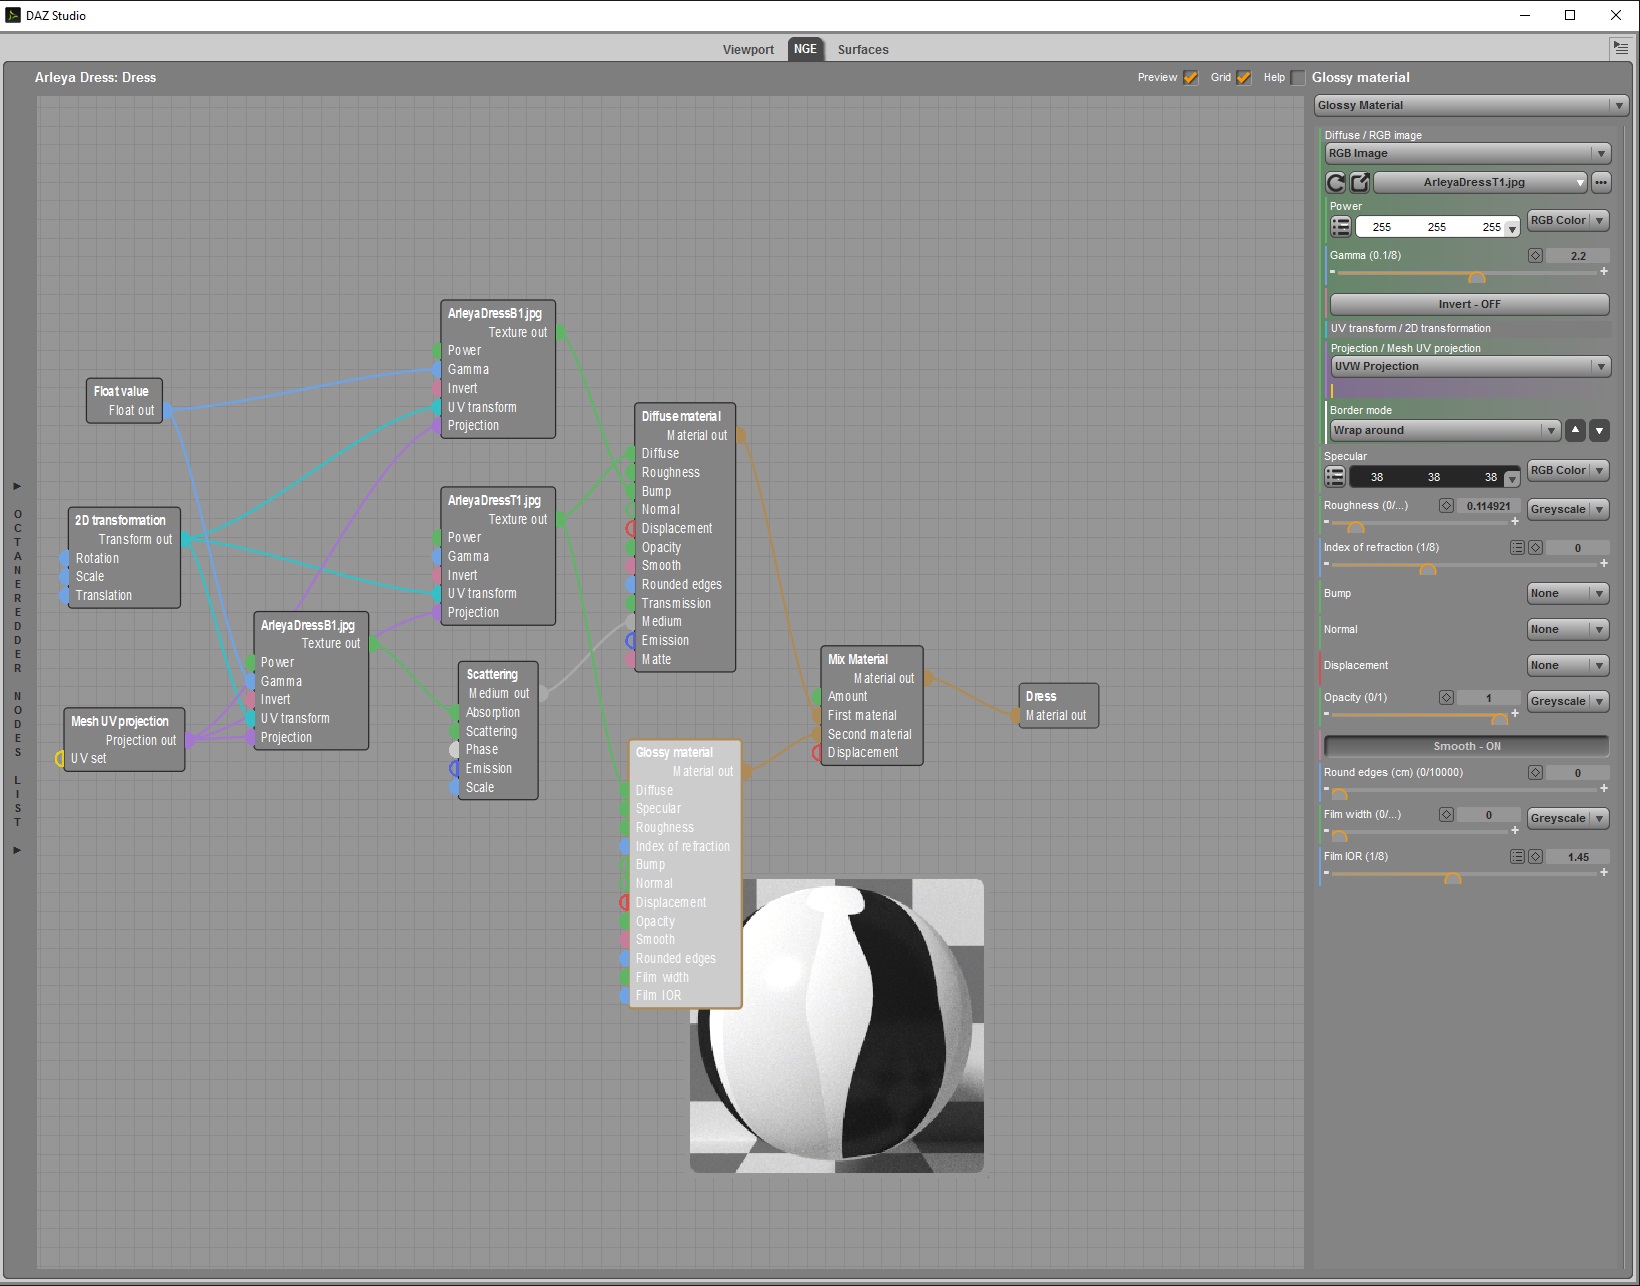This screenshot has width=1640, height=1286.
Task: Open the Specular presets list icon
Action: coord(1335,477)
